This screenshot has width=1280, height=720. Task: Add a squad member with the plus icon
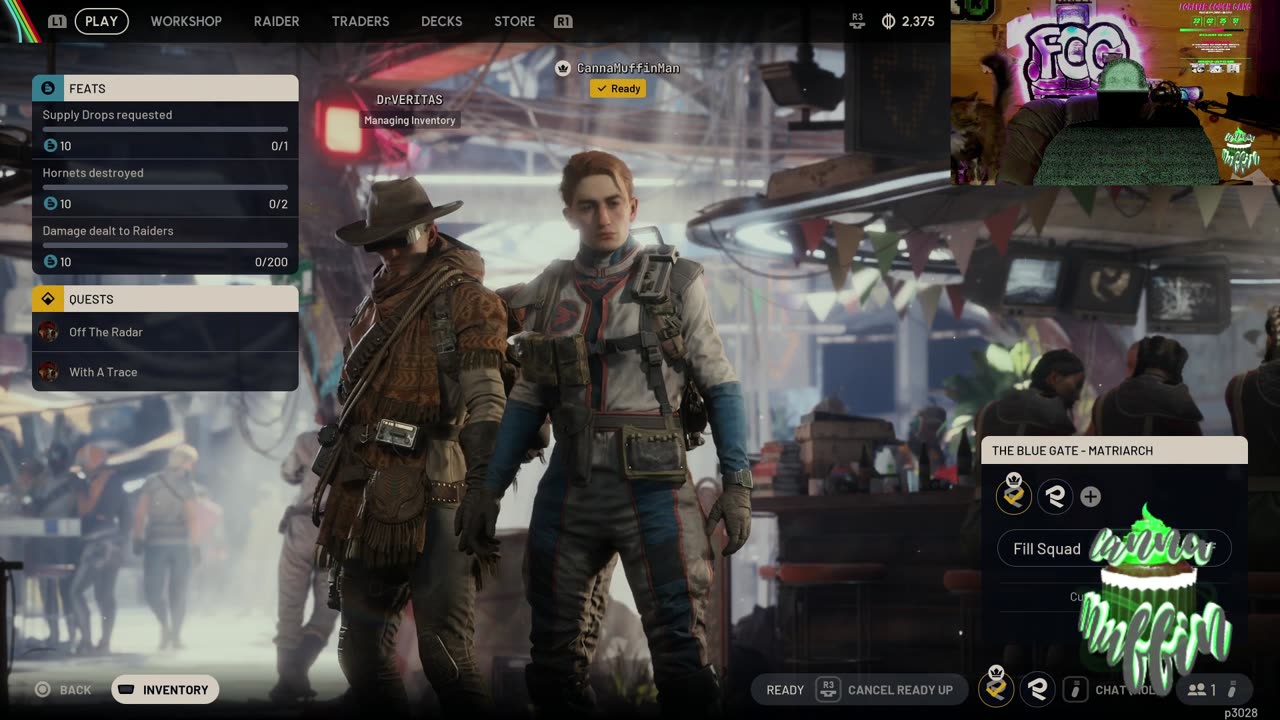pyautogui.click(x=1090, y=496)
